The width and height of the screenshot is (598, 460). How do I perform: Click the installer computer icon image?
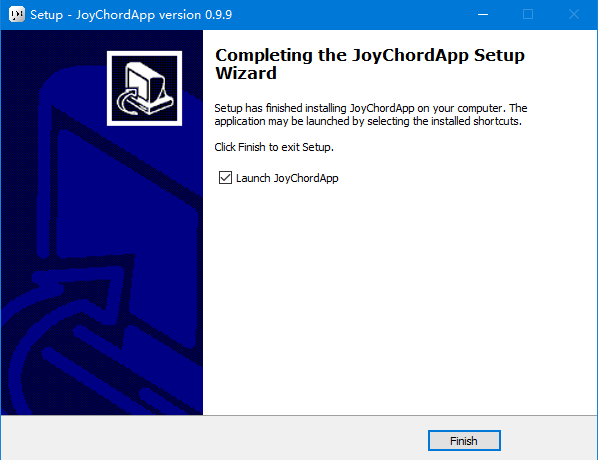click(x=144, y=88)
